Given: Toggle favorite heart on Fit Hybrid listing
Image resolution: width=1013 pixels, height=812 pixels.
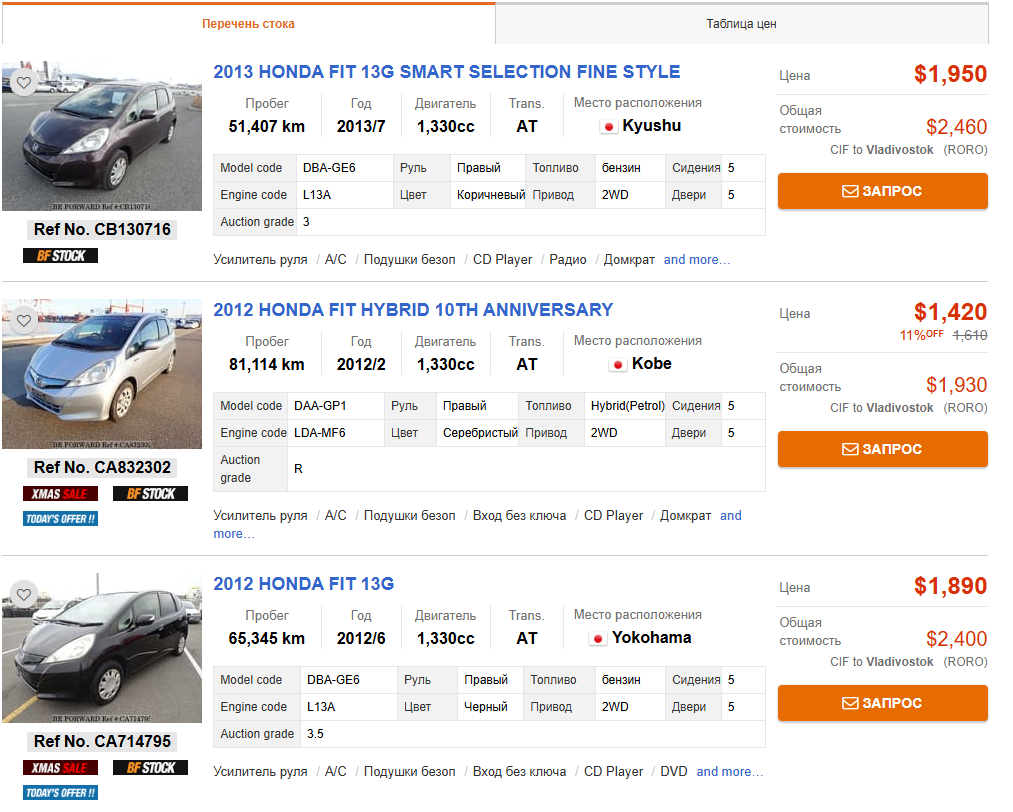Looking at the screenshot, I should [24, 321].
